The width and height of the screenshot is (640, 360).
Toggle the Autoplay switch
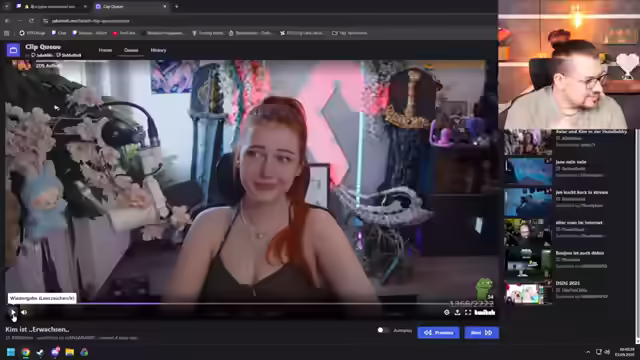coord(382,330)
